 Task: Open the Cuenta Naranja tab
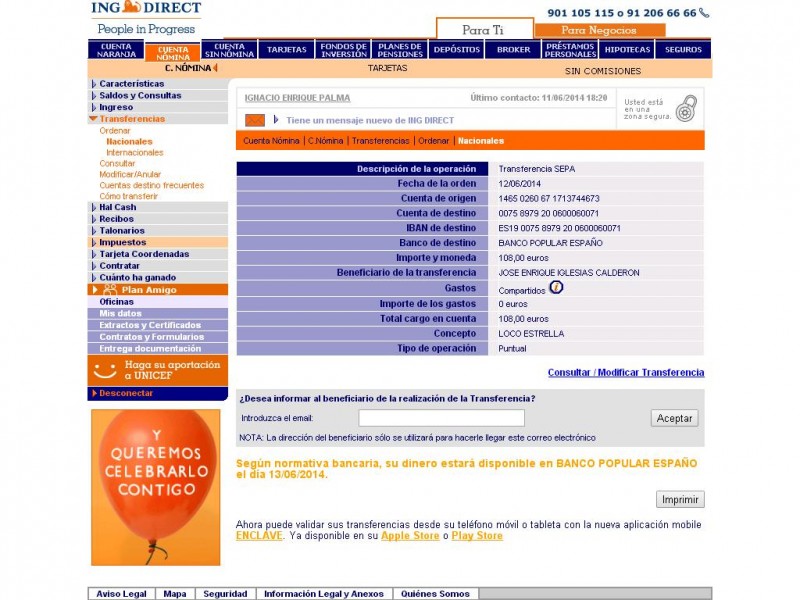116,49
